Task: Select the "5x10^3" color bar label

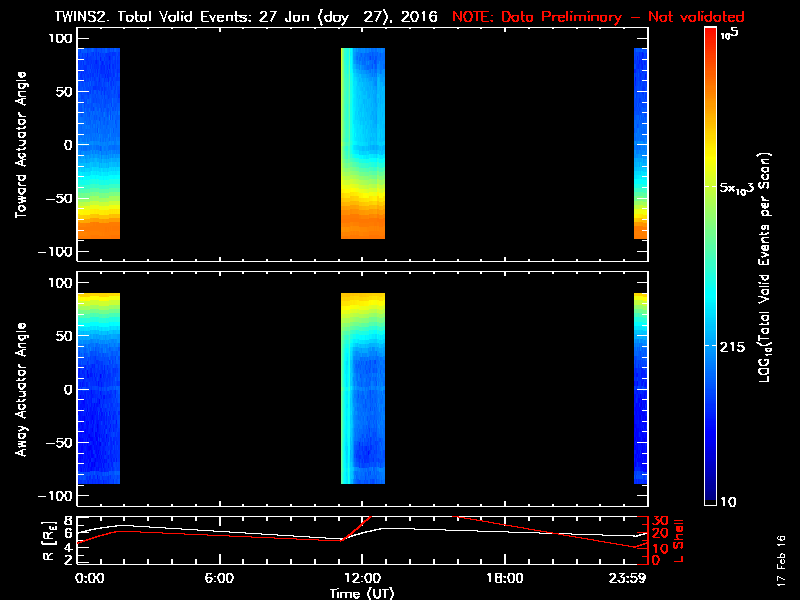Action: tap(737, 187)
